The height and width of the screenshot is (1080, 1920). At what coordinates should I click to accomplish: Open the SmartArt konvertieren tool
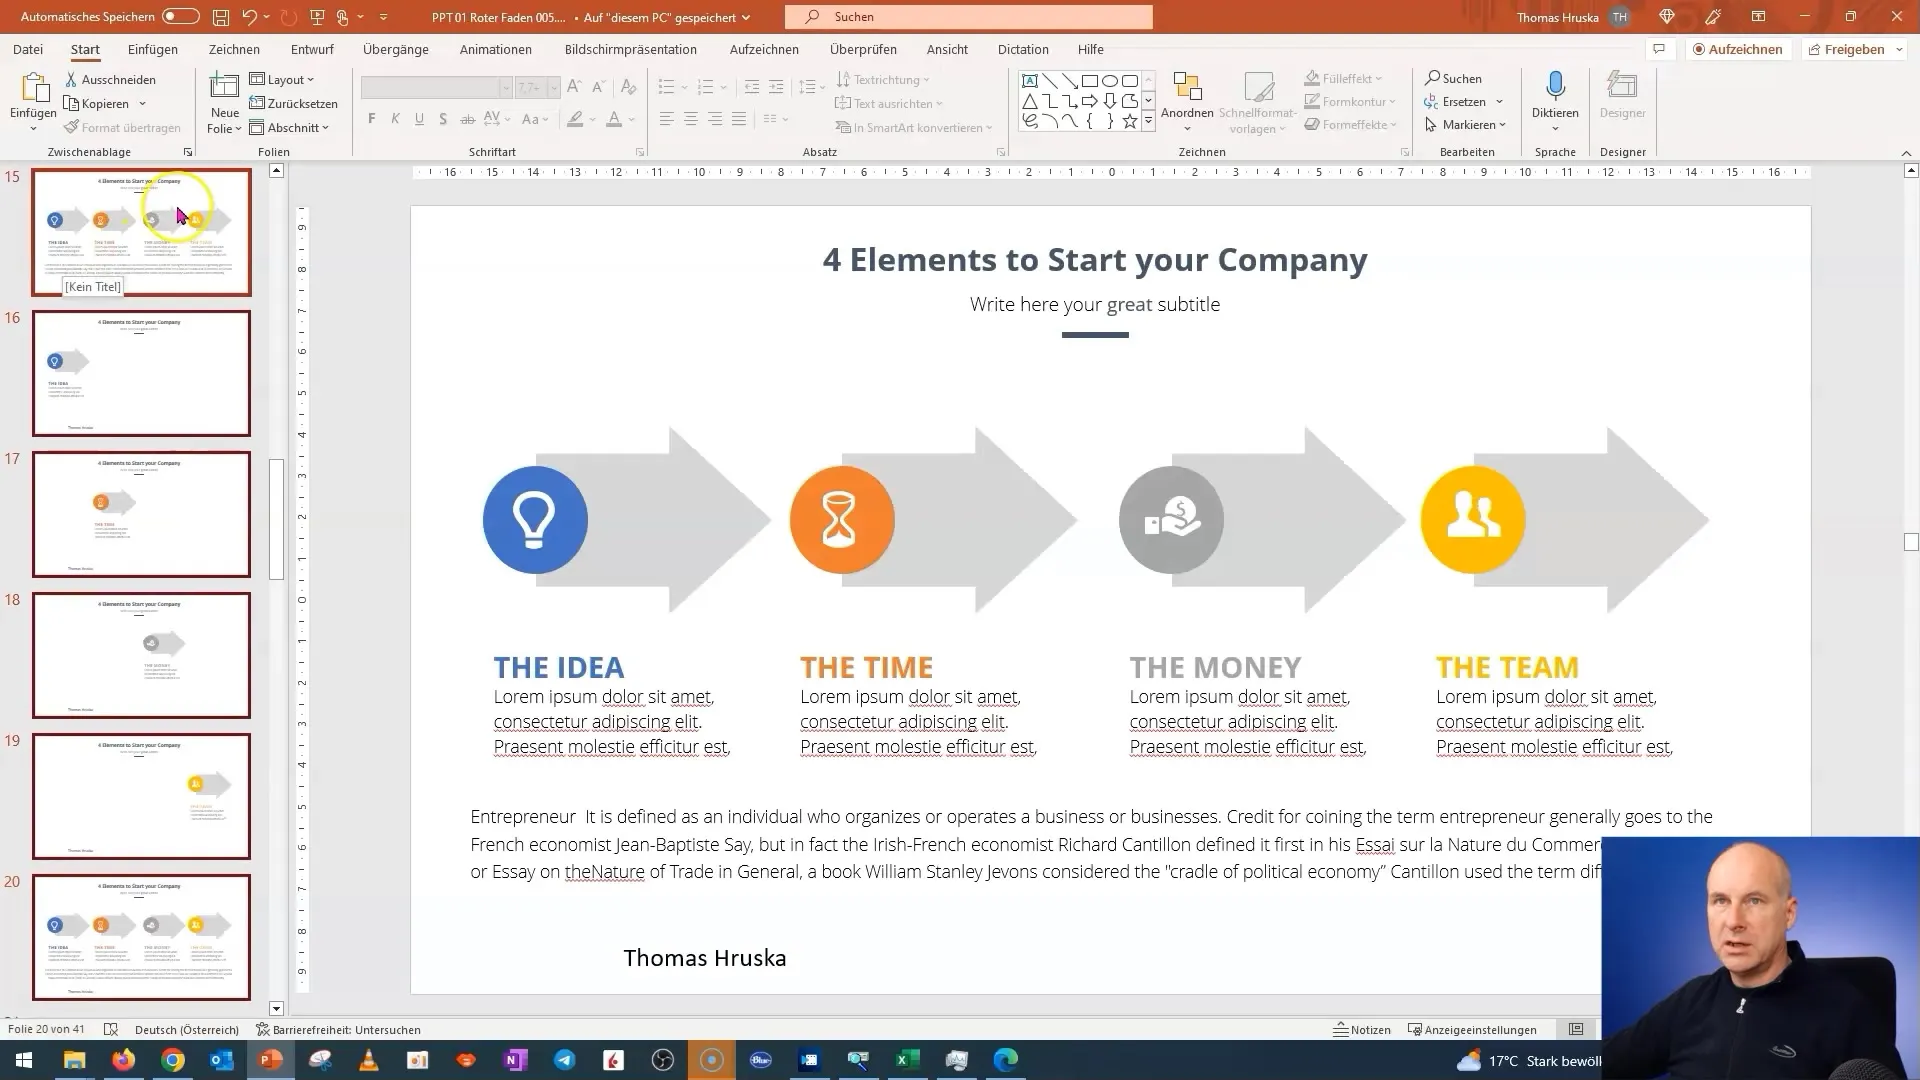click(x=919, y=127)
